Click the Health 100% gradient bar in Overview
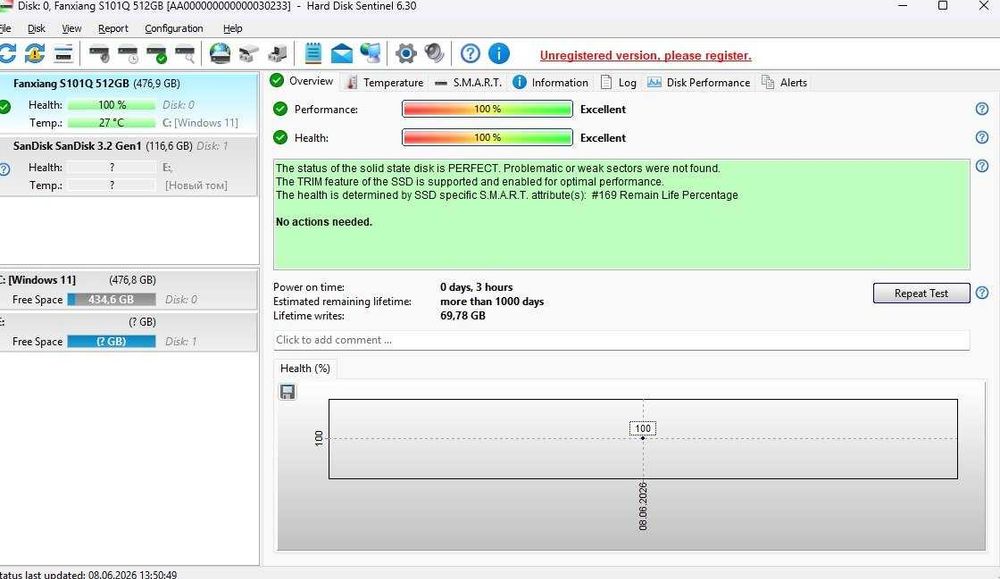This screenshot has width=1000, height=579. [487, 138]
